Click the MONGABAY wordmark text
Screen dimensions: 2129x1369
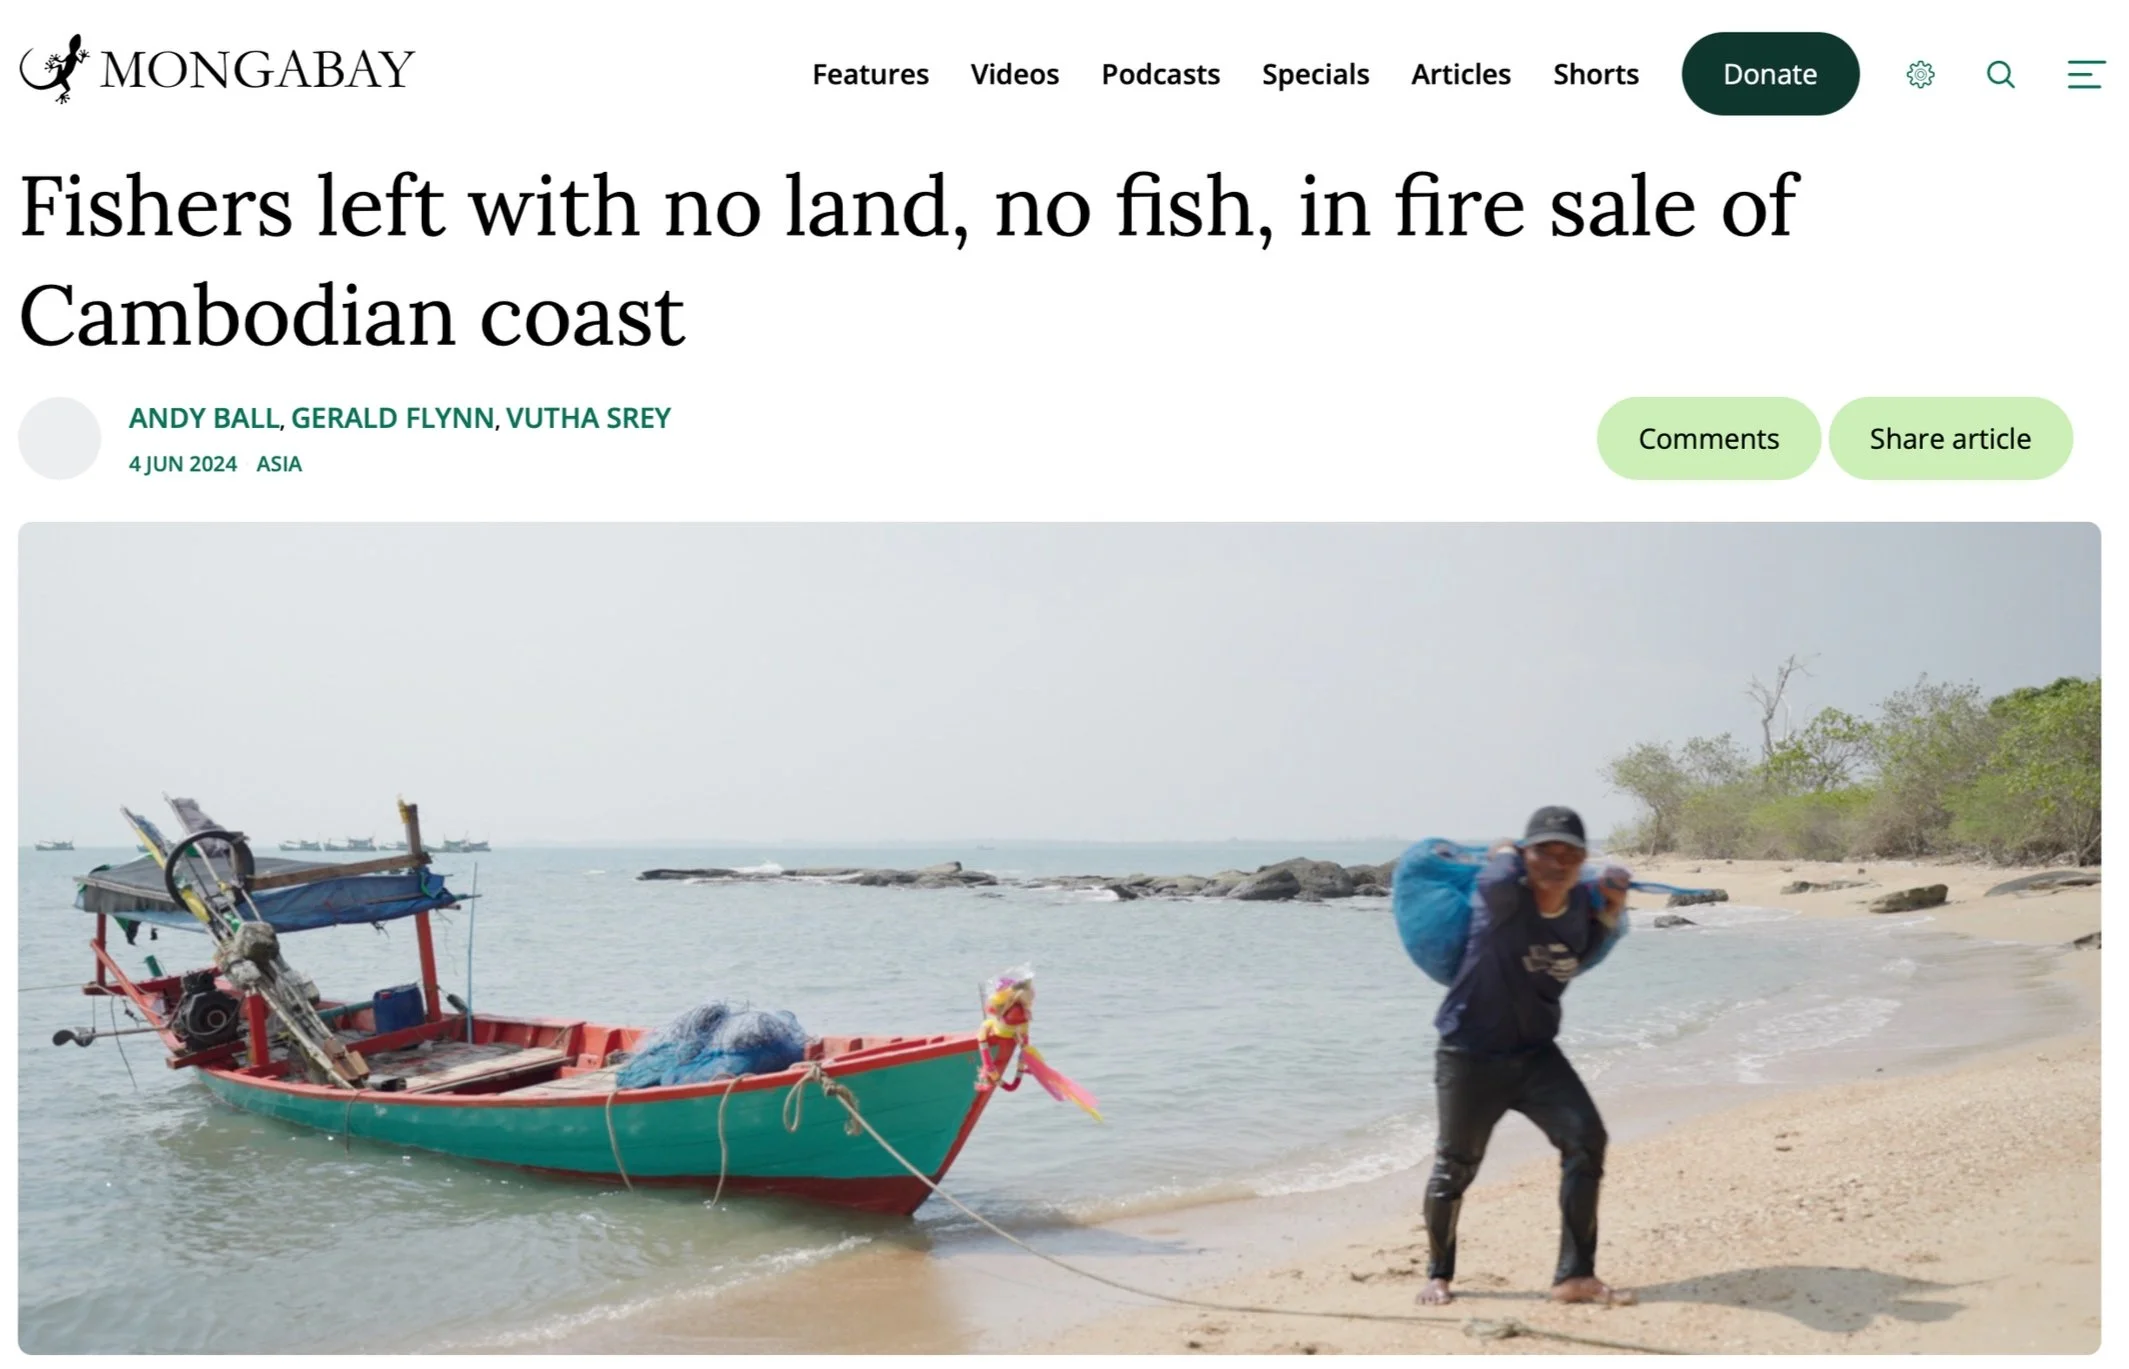point(257,70)
